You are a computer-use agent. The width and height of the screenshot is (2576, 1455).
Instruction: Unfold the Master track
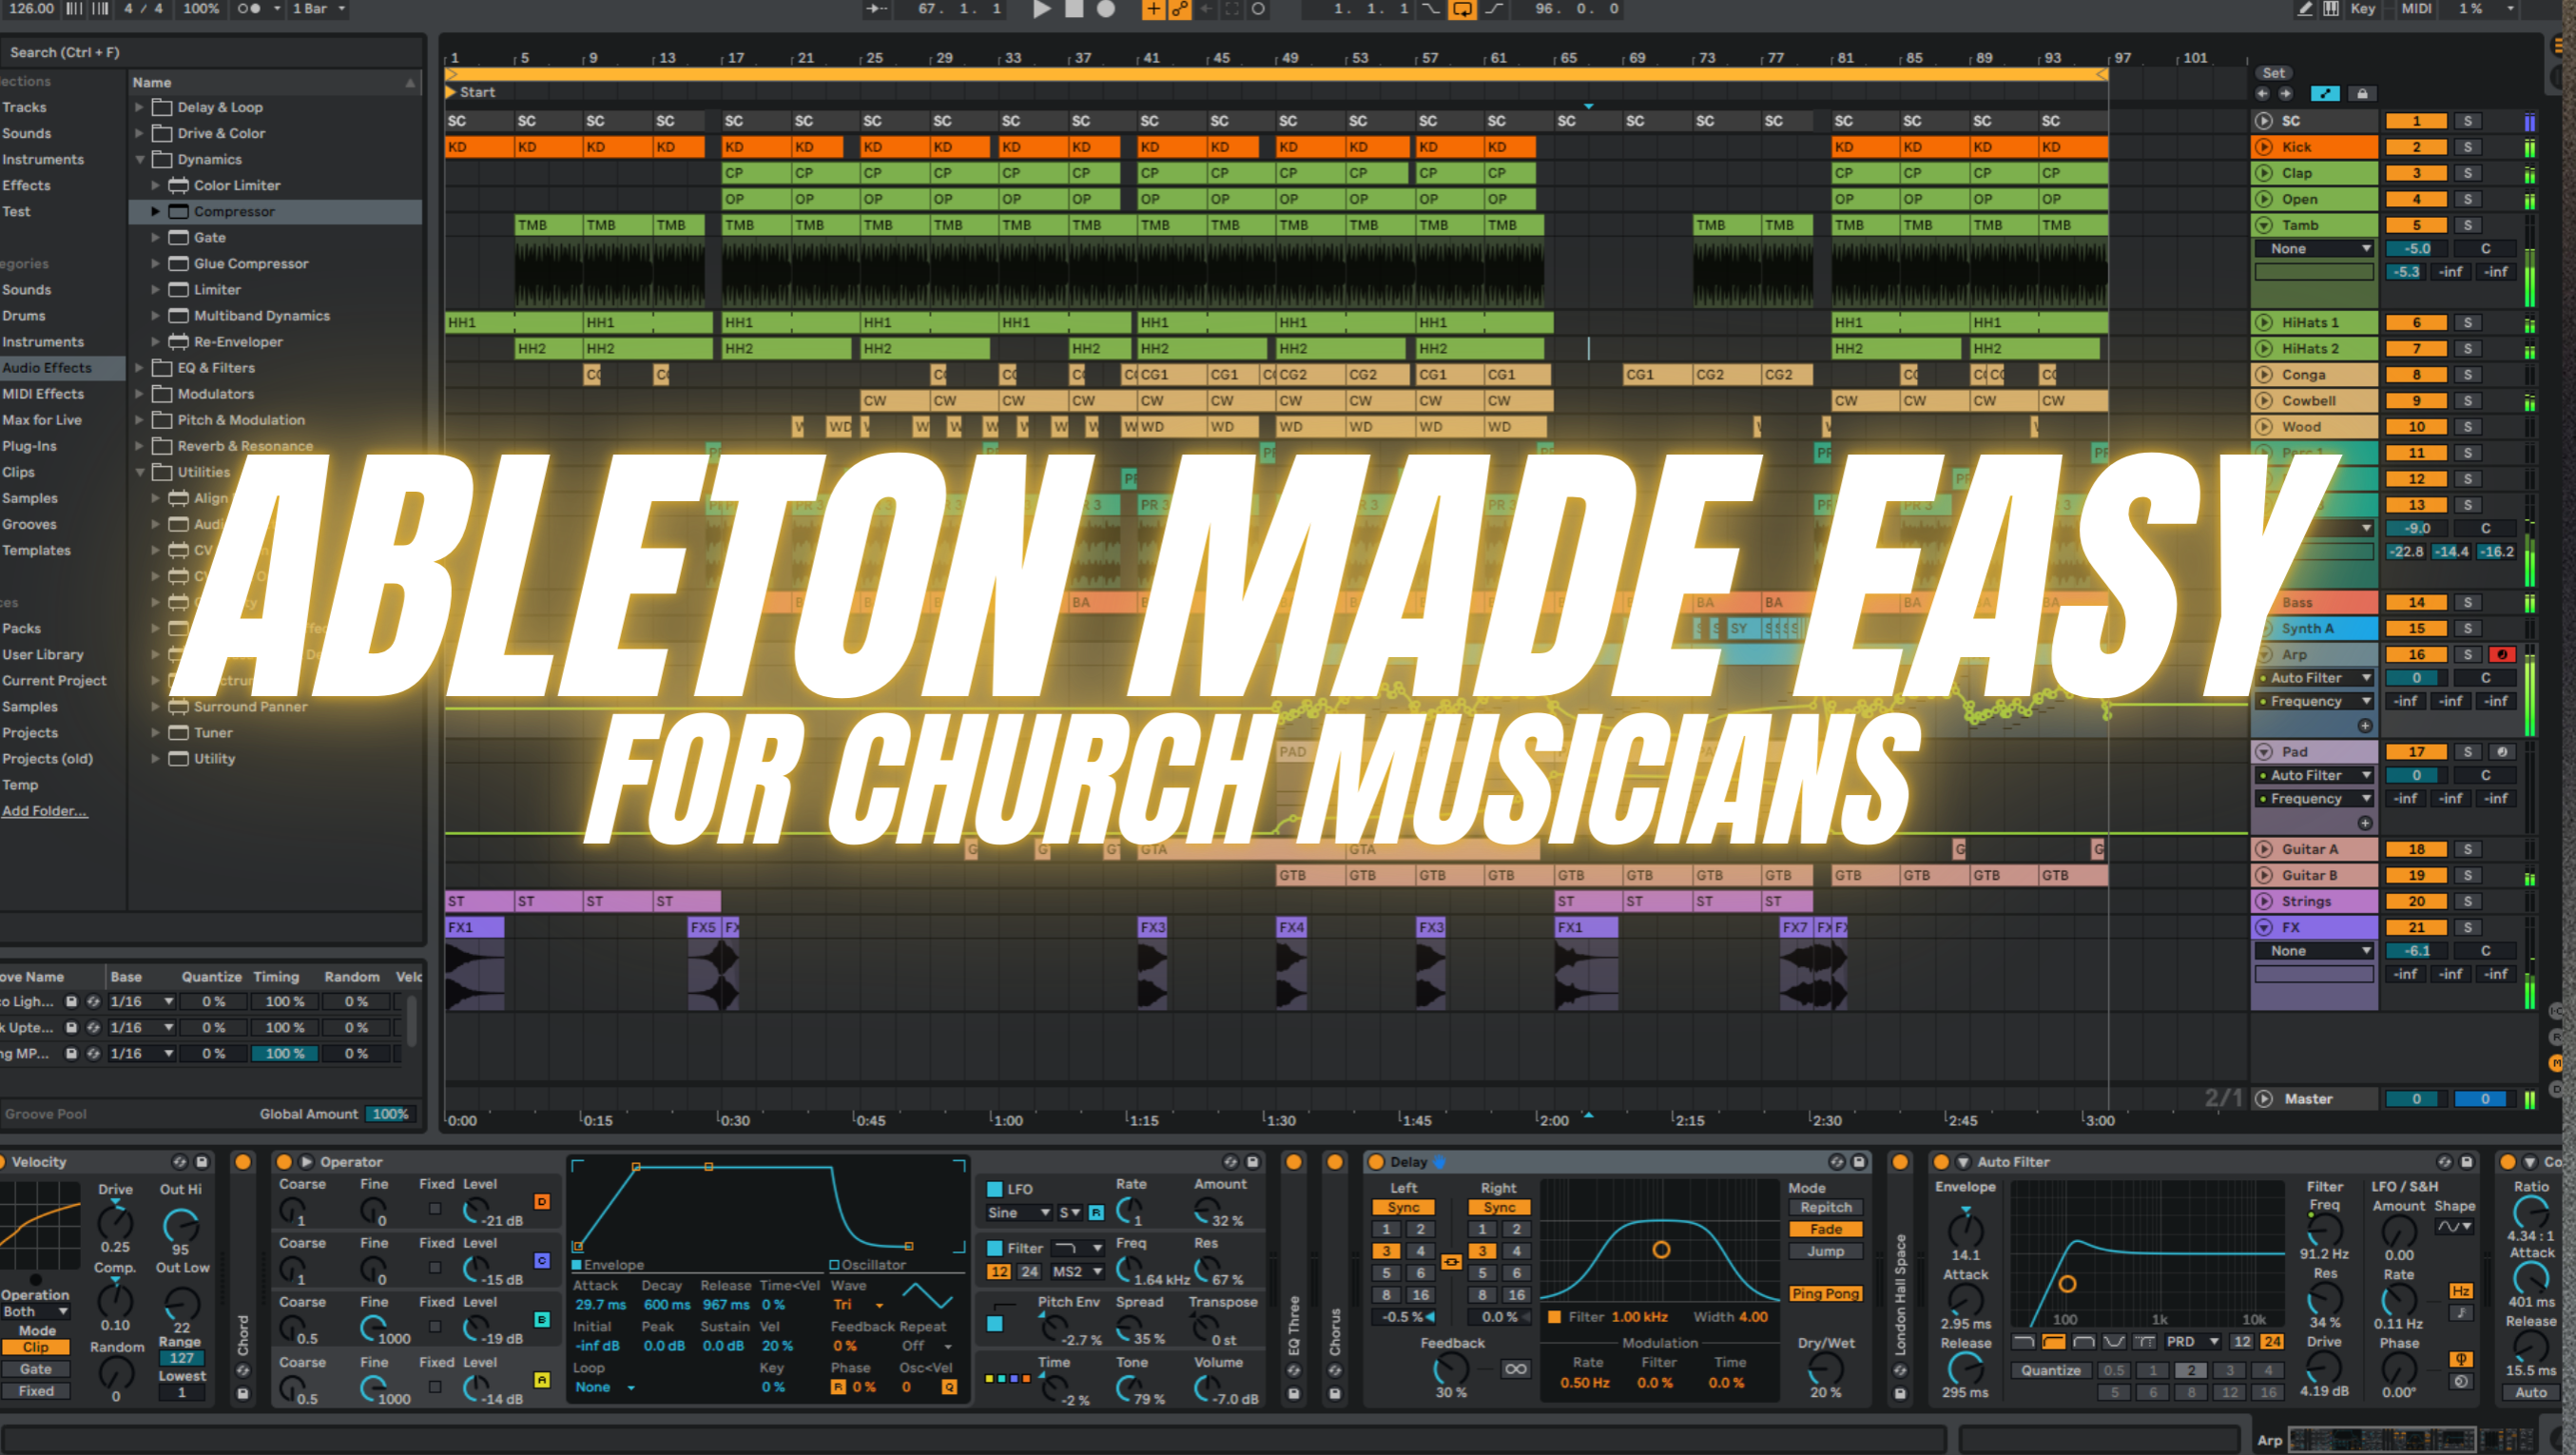click(x=2264, y=1099)
